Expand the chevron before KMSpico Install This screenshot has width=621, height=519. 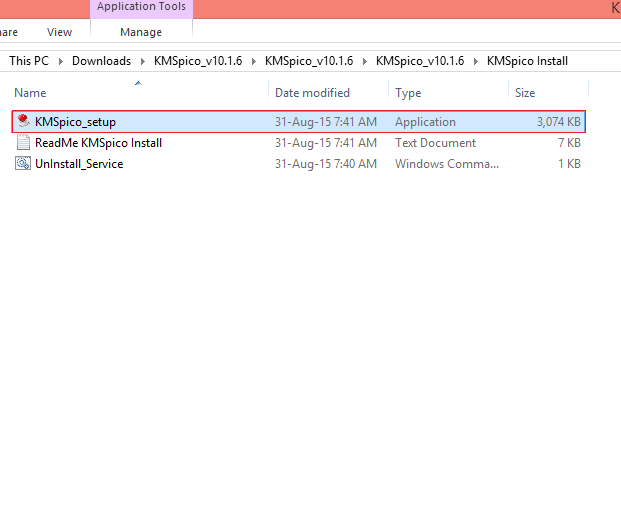pos(475,61)
